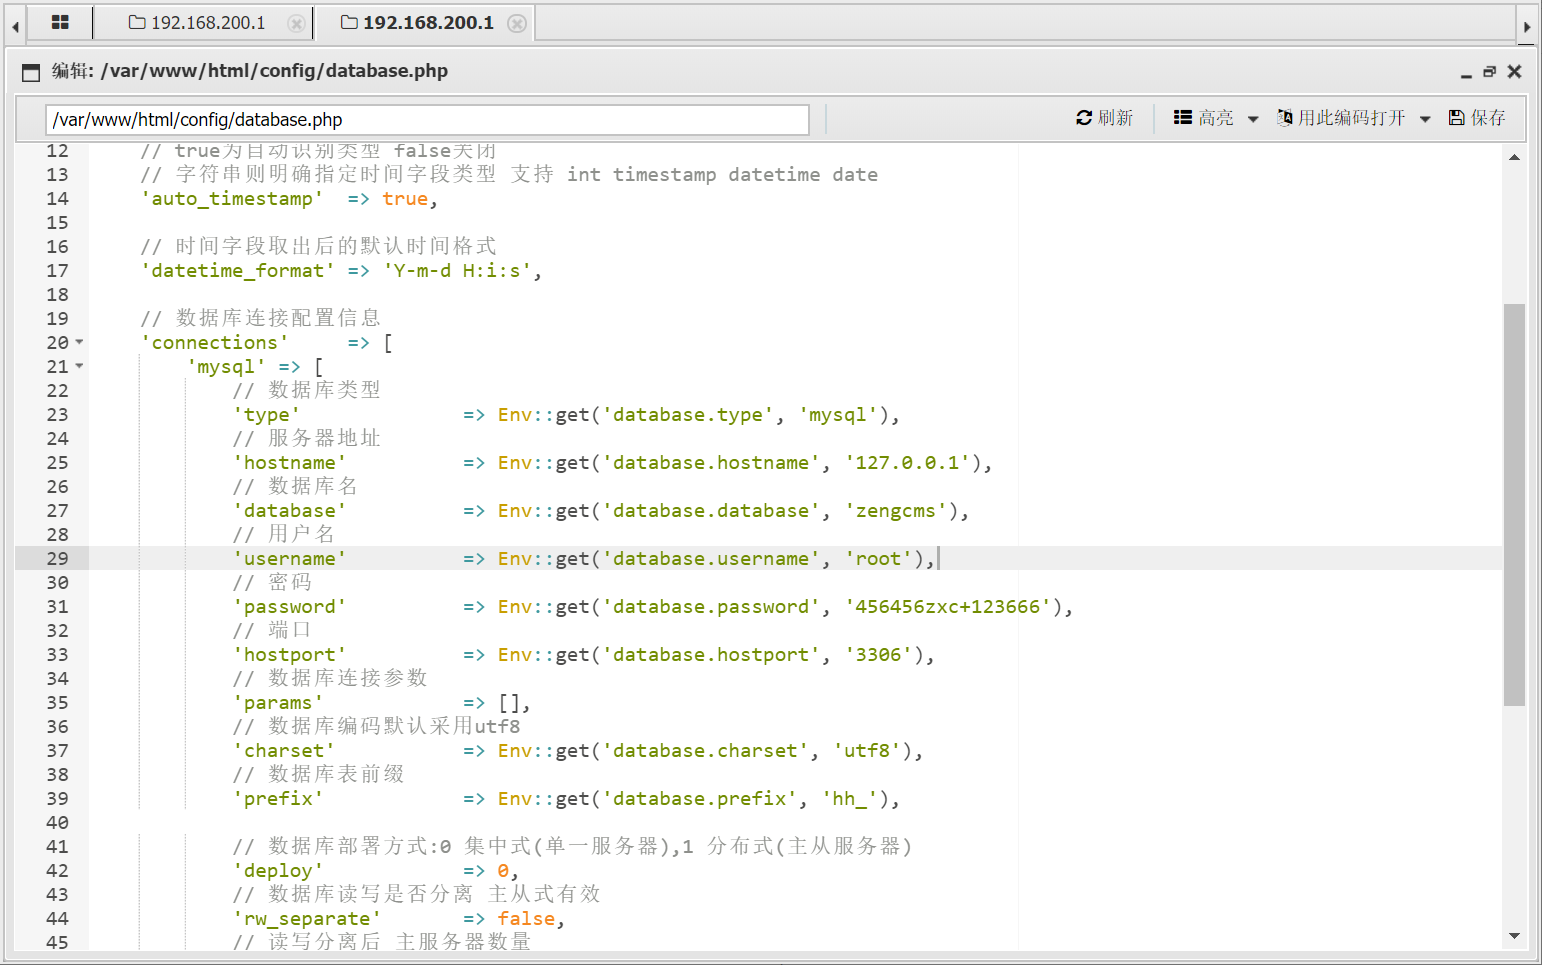
Task: Click the 'params' key text
Action: click(x=278, y=703)
